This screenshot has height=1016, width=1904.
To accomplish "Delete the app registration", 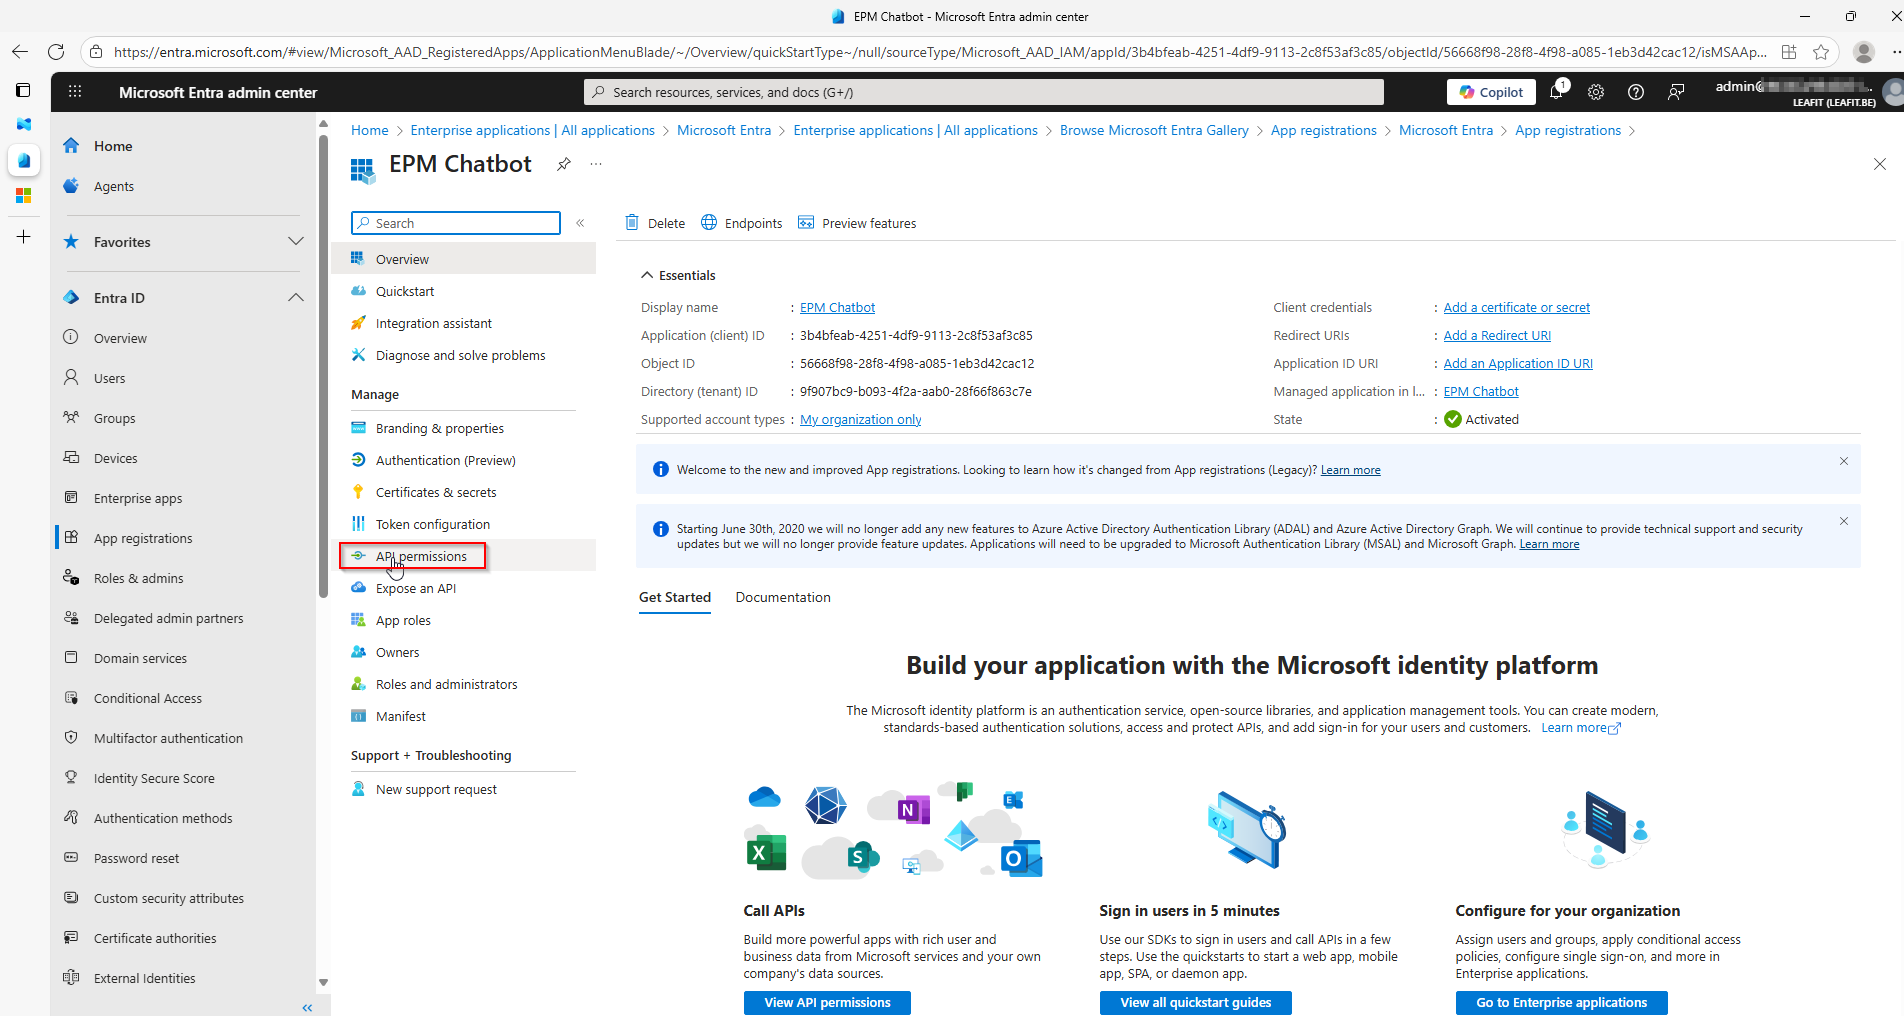I will click(x=655, y=223).
